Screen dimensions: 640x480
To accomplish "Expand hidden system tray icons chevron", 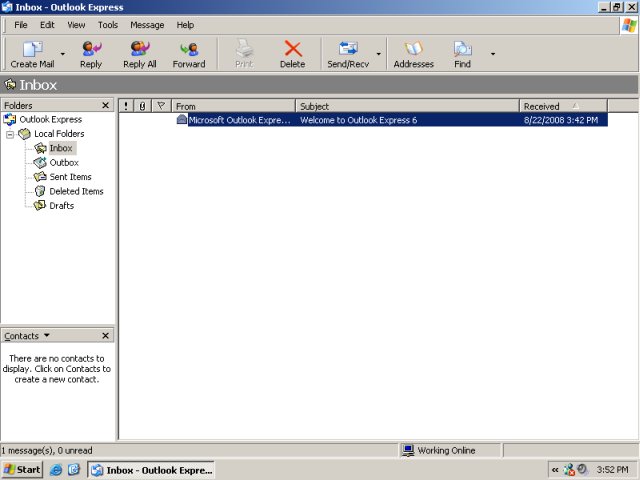I will pyautogui.click(x=555, y=470).
